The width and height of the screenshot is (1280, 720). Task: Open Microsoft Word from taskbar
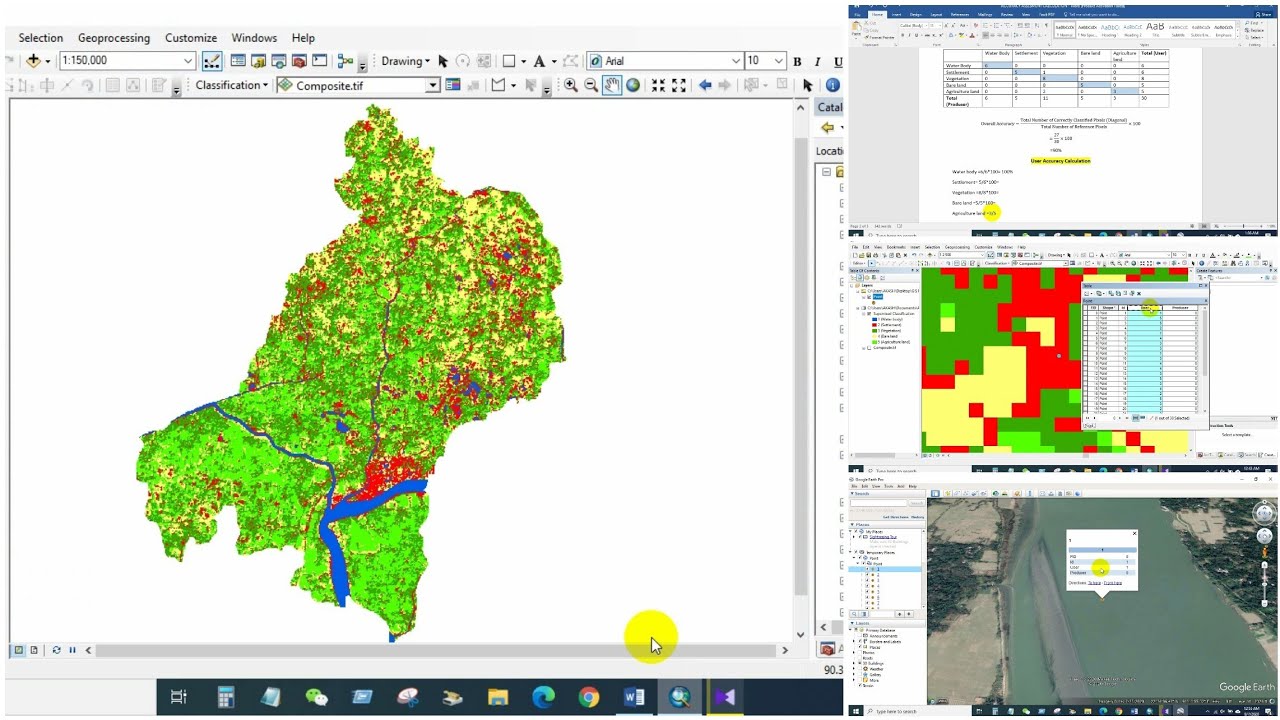634,697
